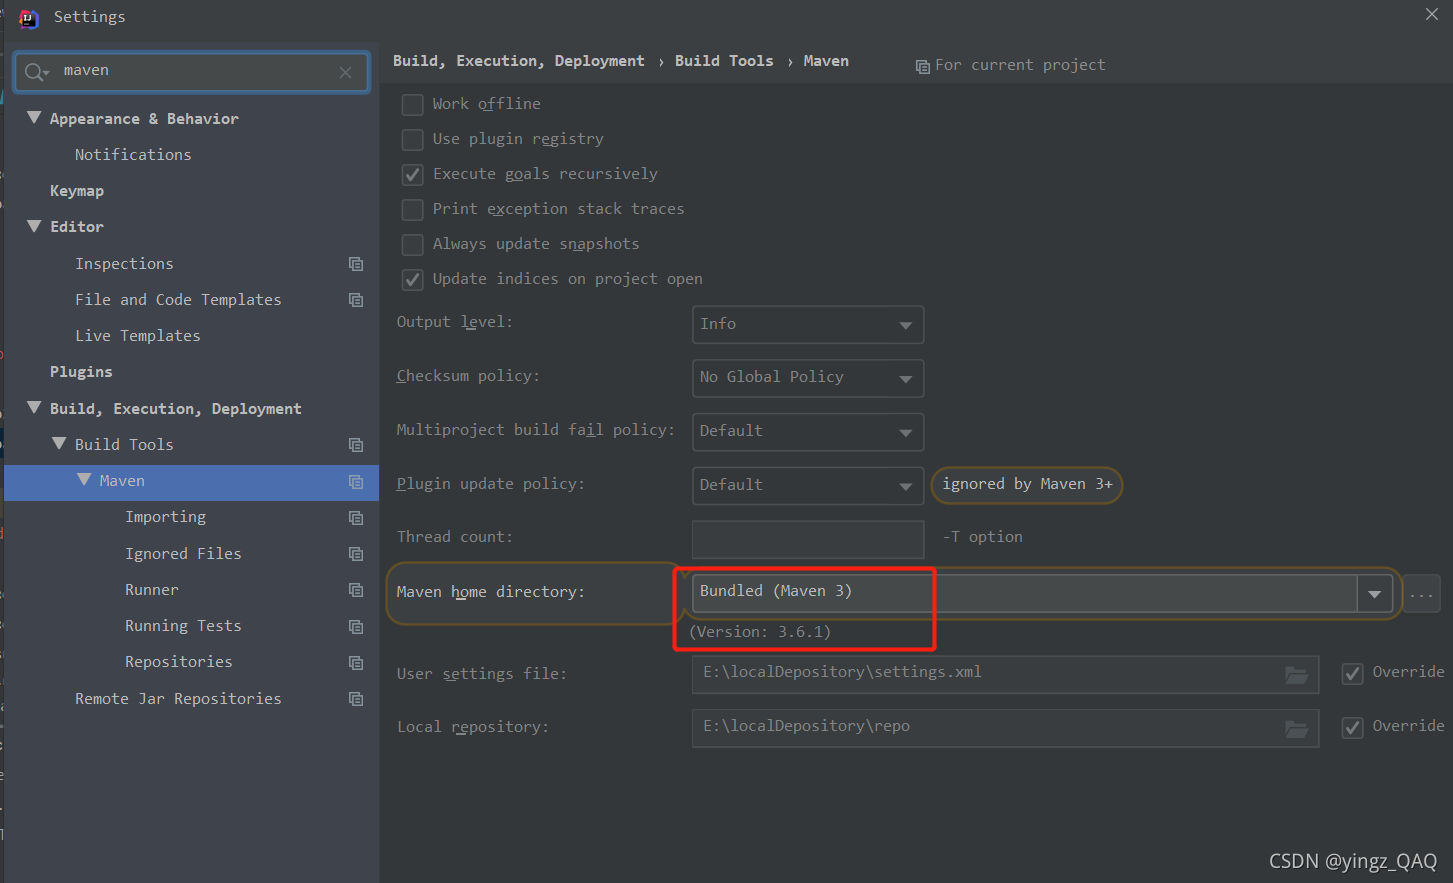
Task: Click the Build, Execution, Deployment breadcrumb
Action: pyautogui.click(x=518, y=61)
